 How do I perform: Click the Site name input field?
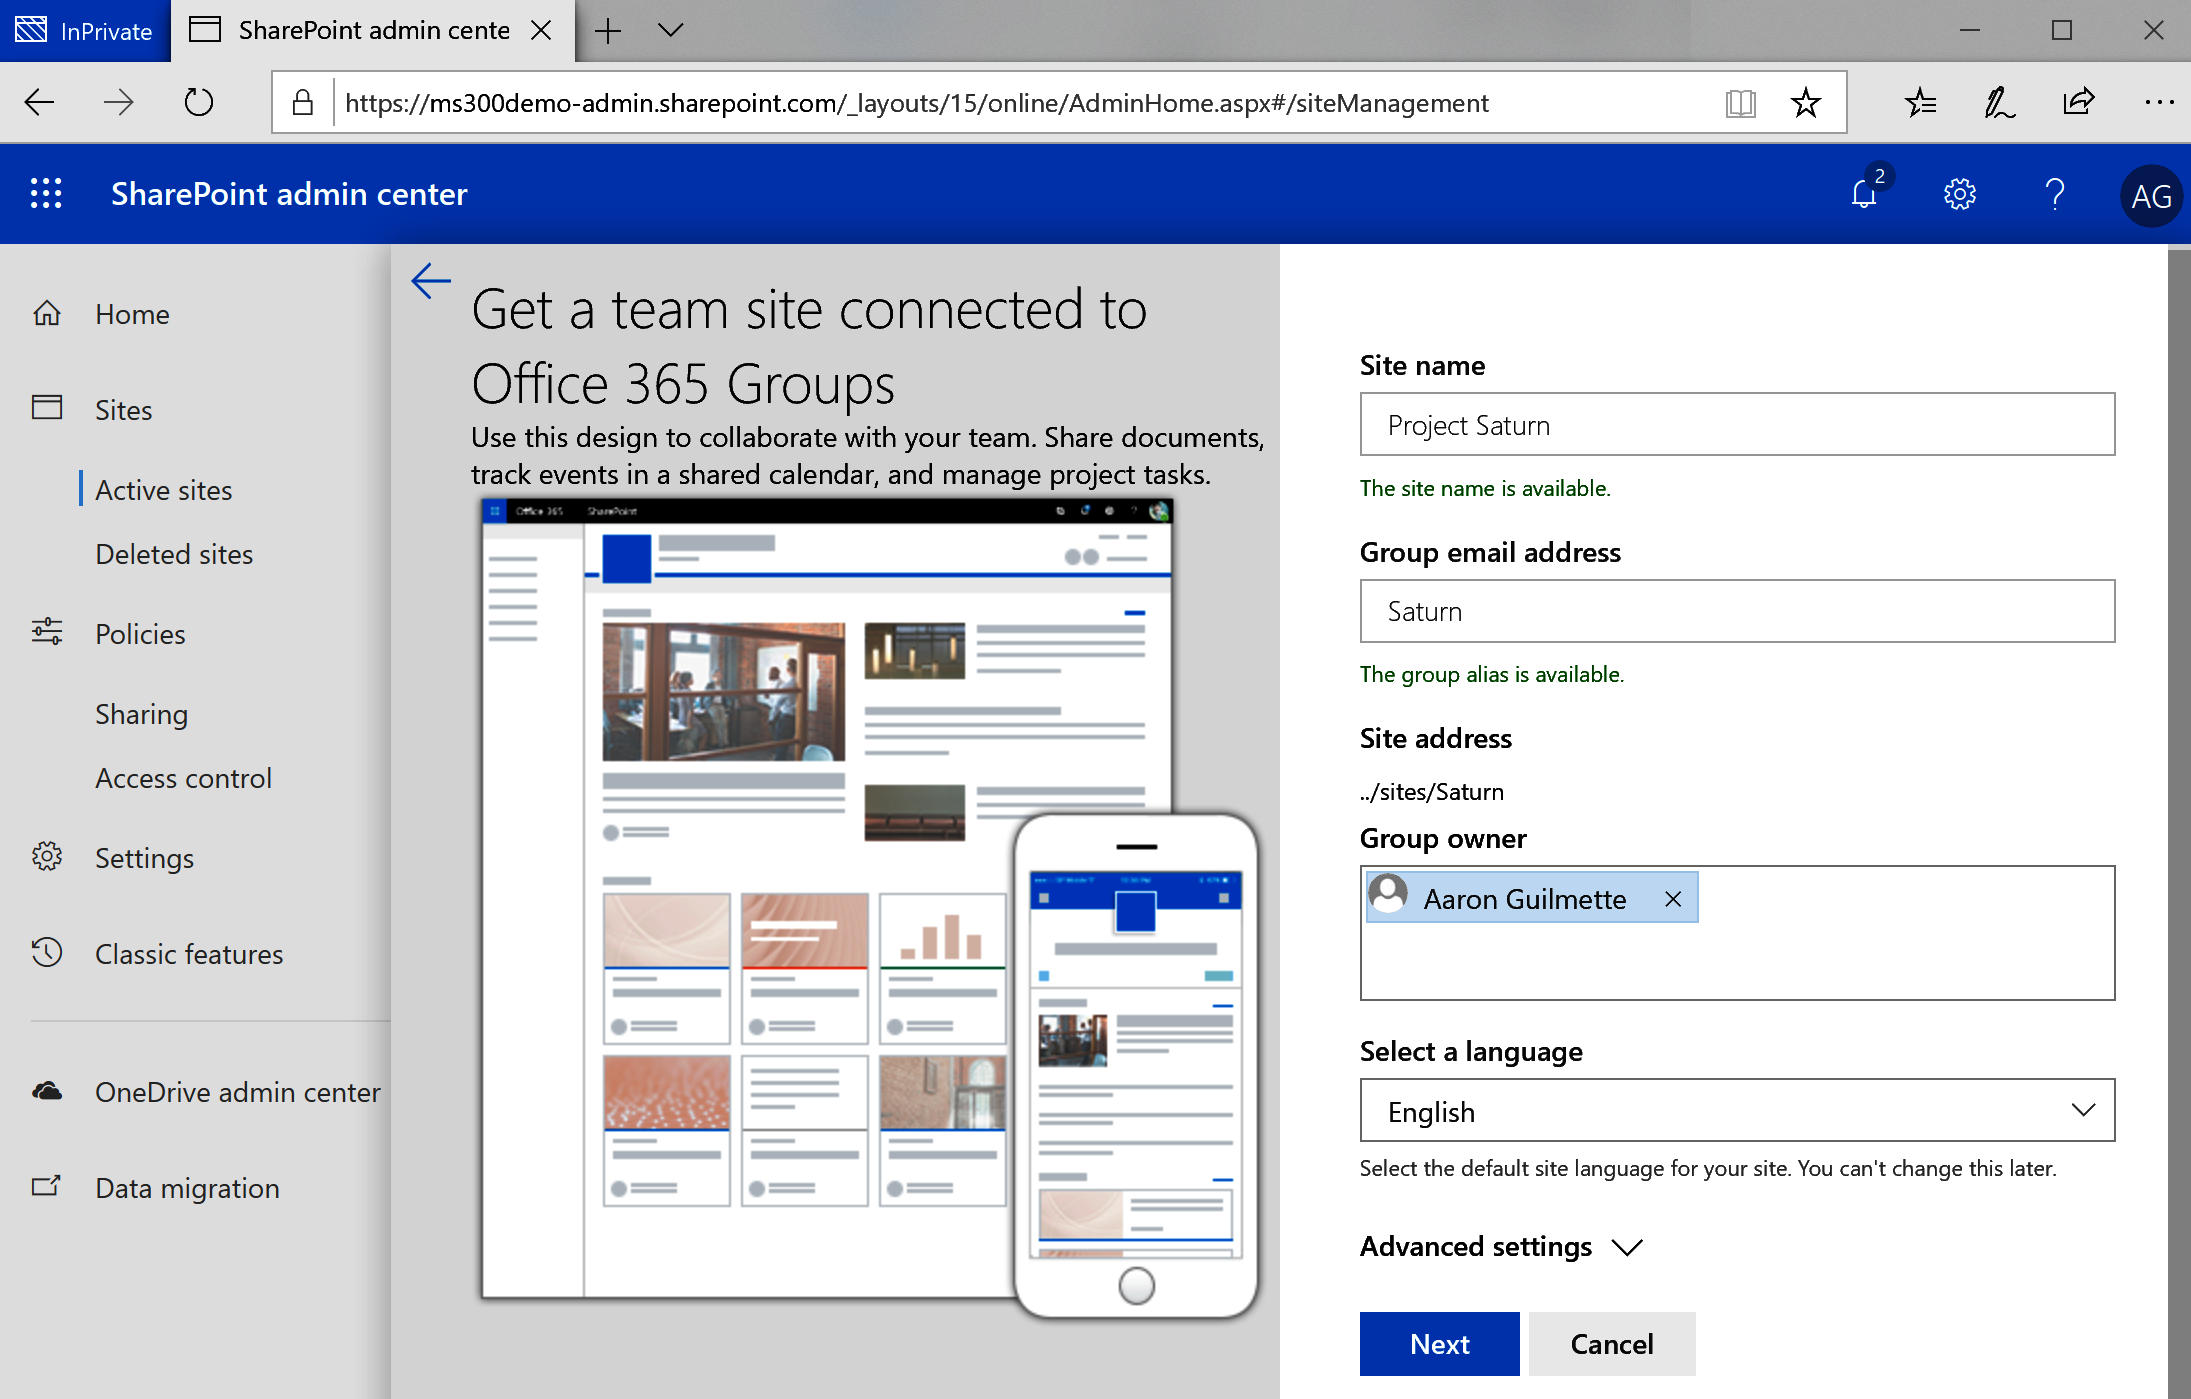[x=1737, y=425]
